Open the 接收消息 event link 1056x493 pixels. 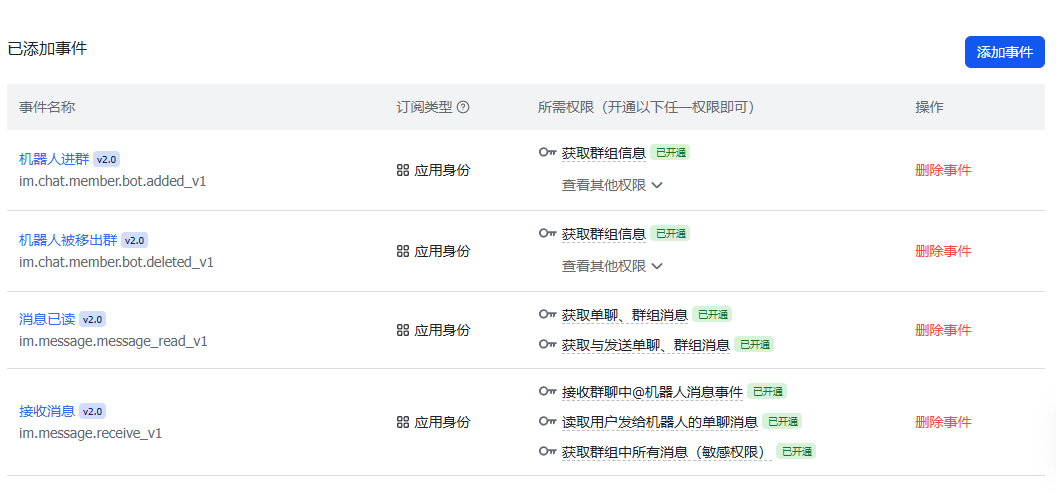click(x=47, y=411)
